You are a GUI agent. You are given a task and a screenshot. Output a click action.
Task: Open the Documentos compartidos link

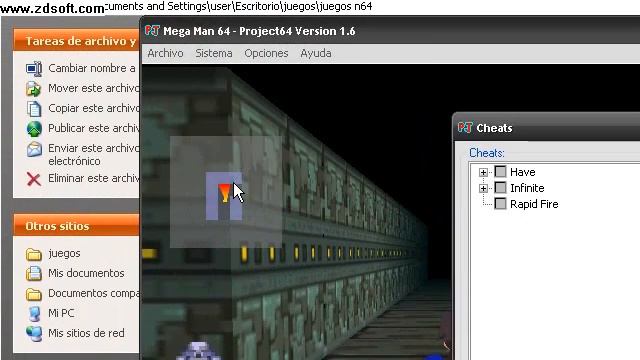coord(93,293)
